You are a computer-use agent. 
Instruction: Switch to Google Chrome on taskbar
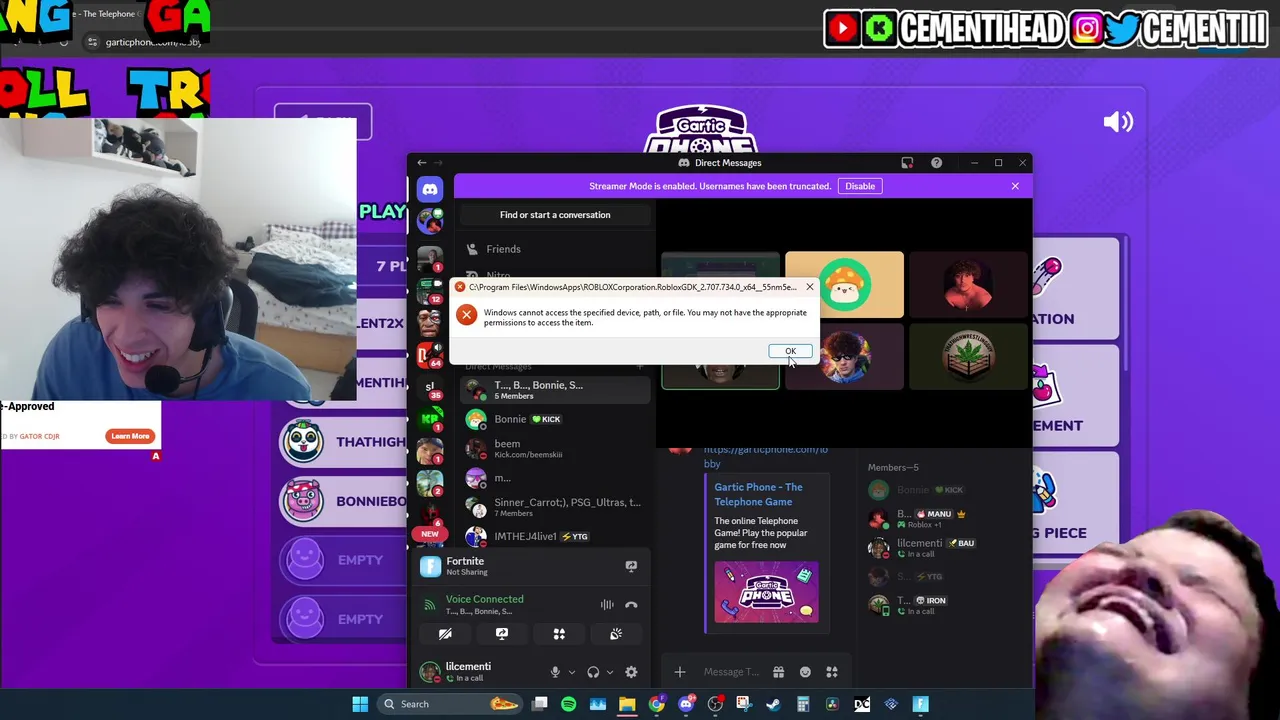click(656, 704)
